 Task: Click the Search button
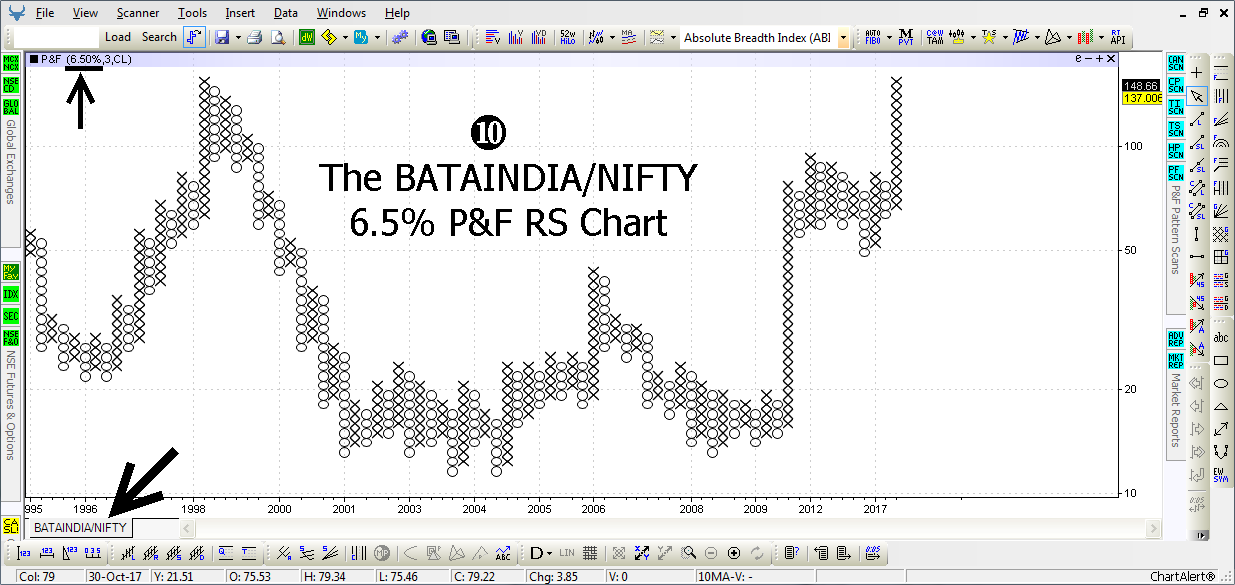tap(159, 37)
